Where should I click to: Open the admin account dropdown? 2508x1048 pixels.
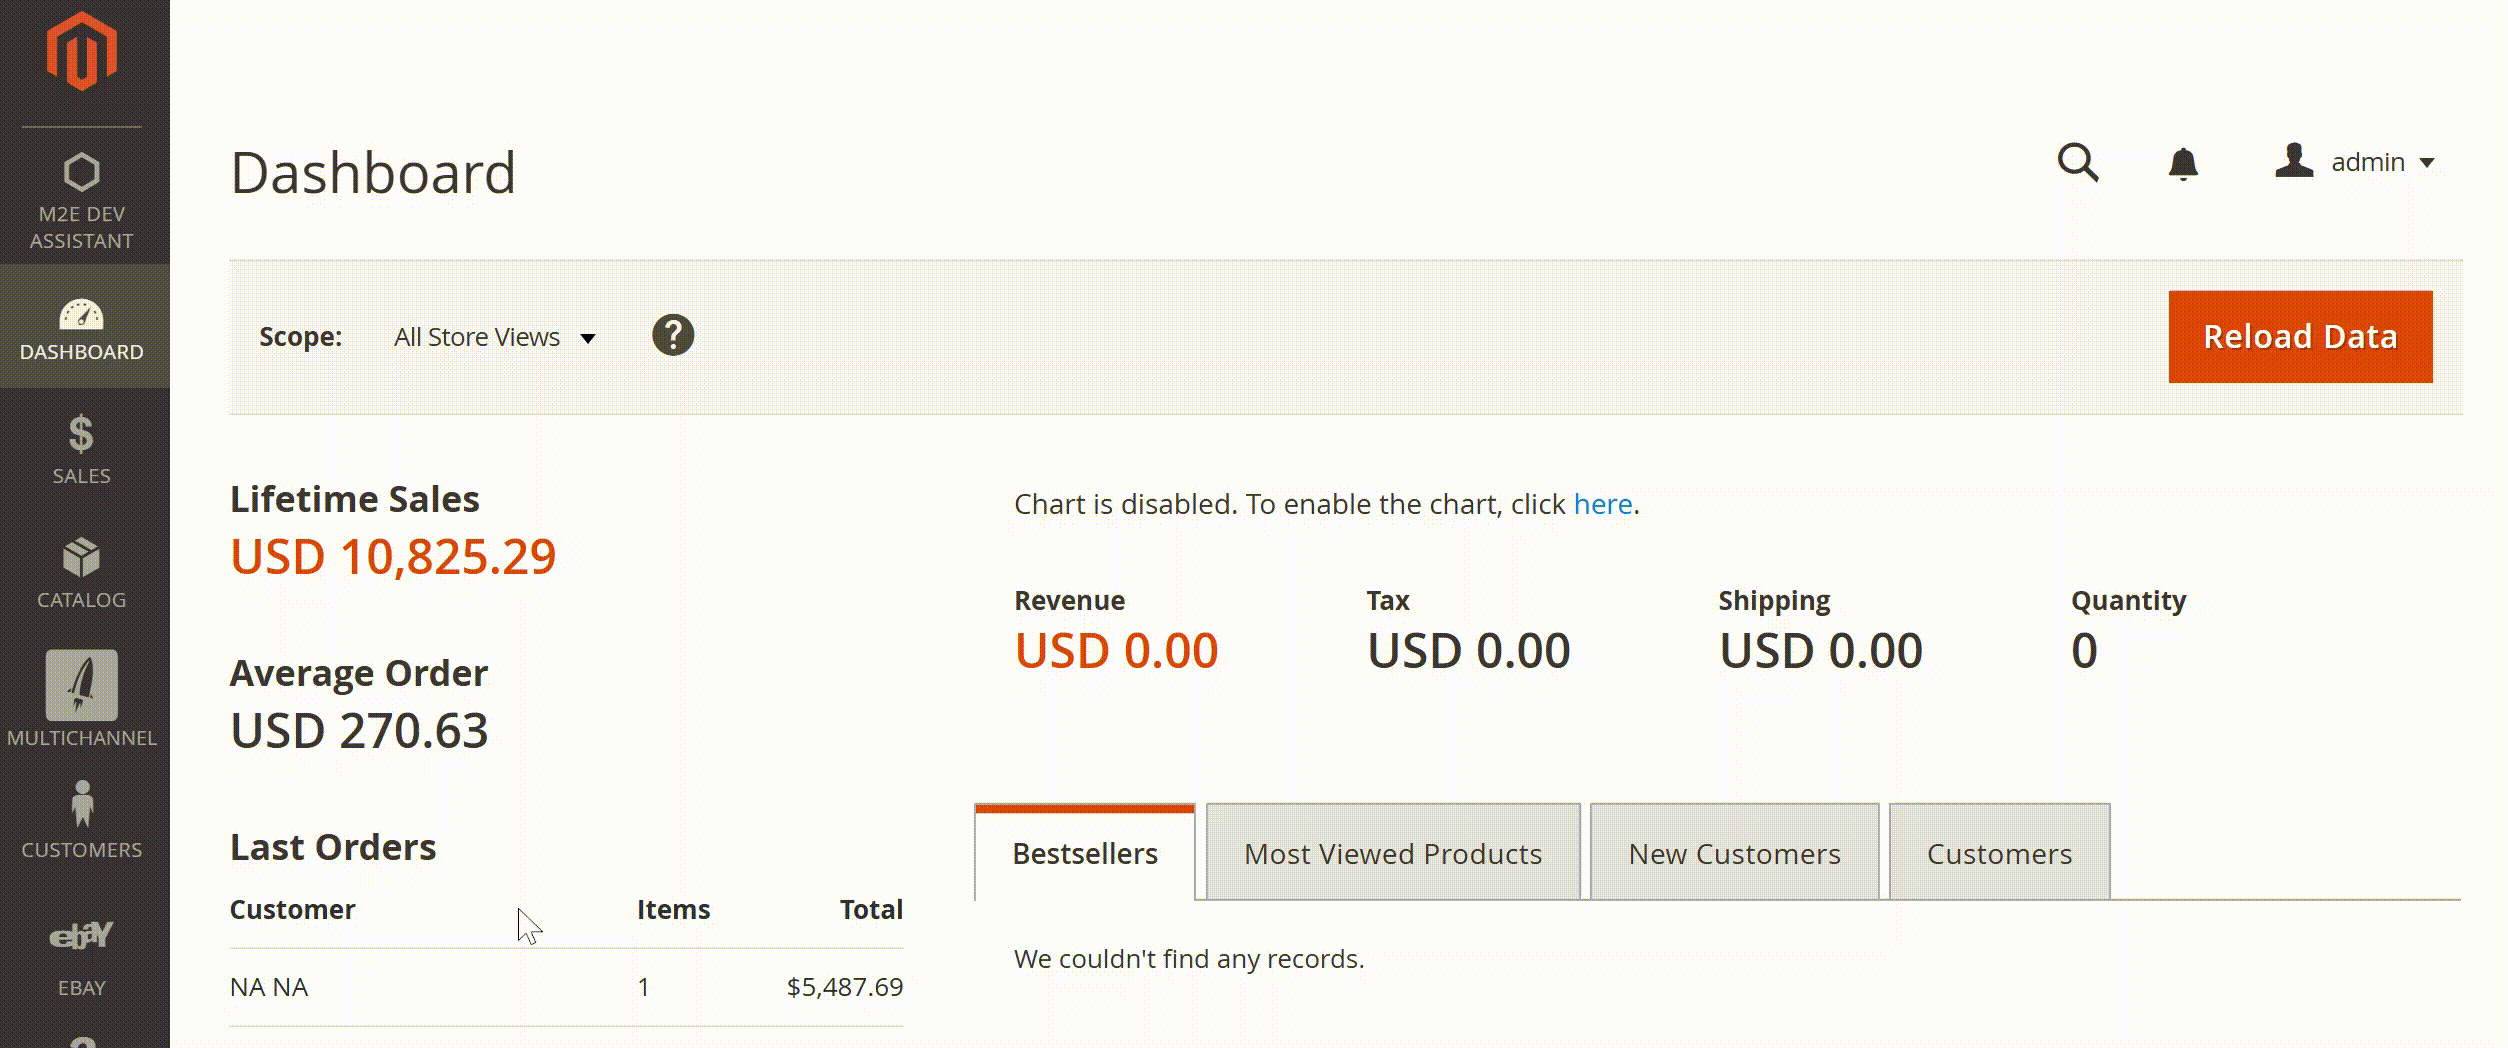pos(2355,162)
